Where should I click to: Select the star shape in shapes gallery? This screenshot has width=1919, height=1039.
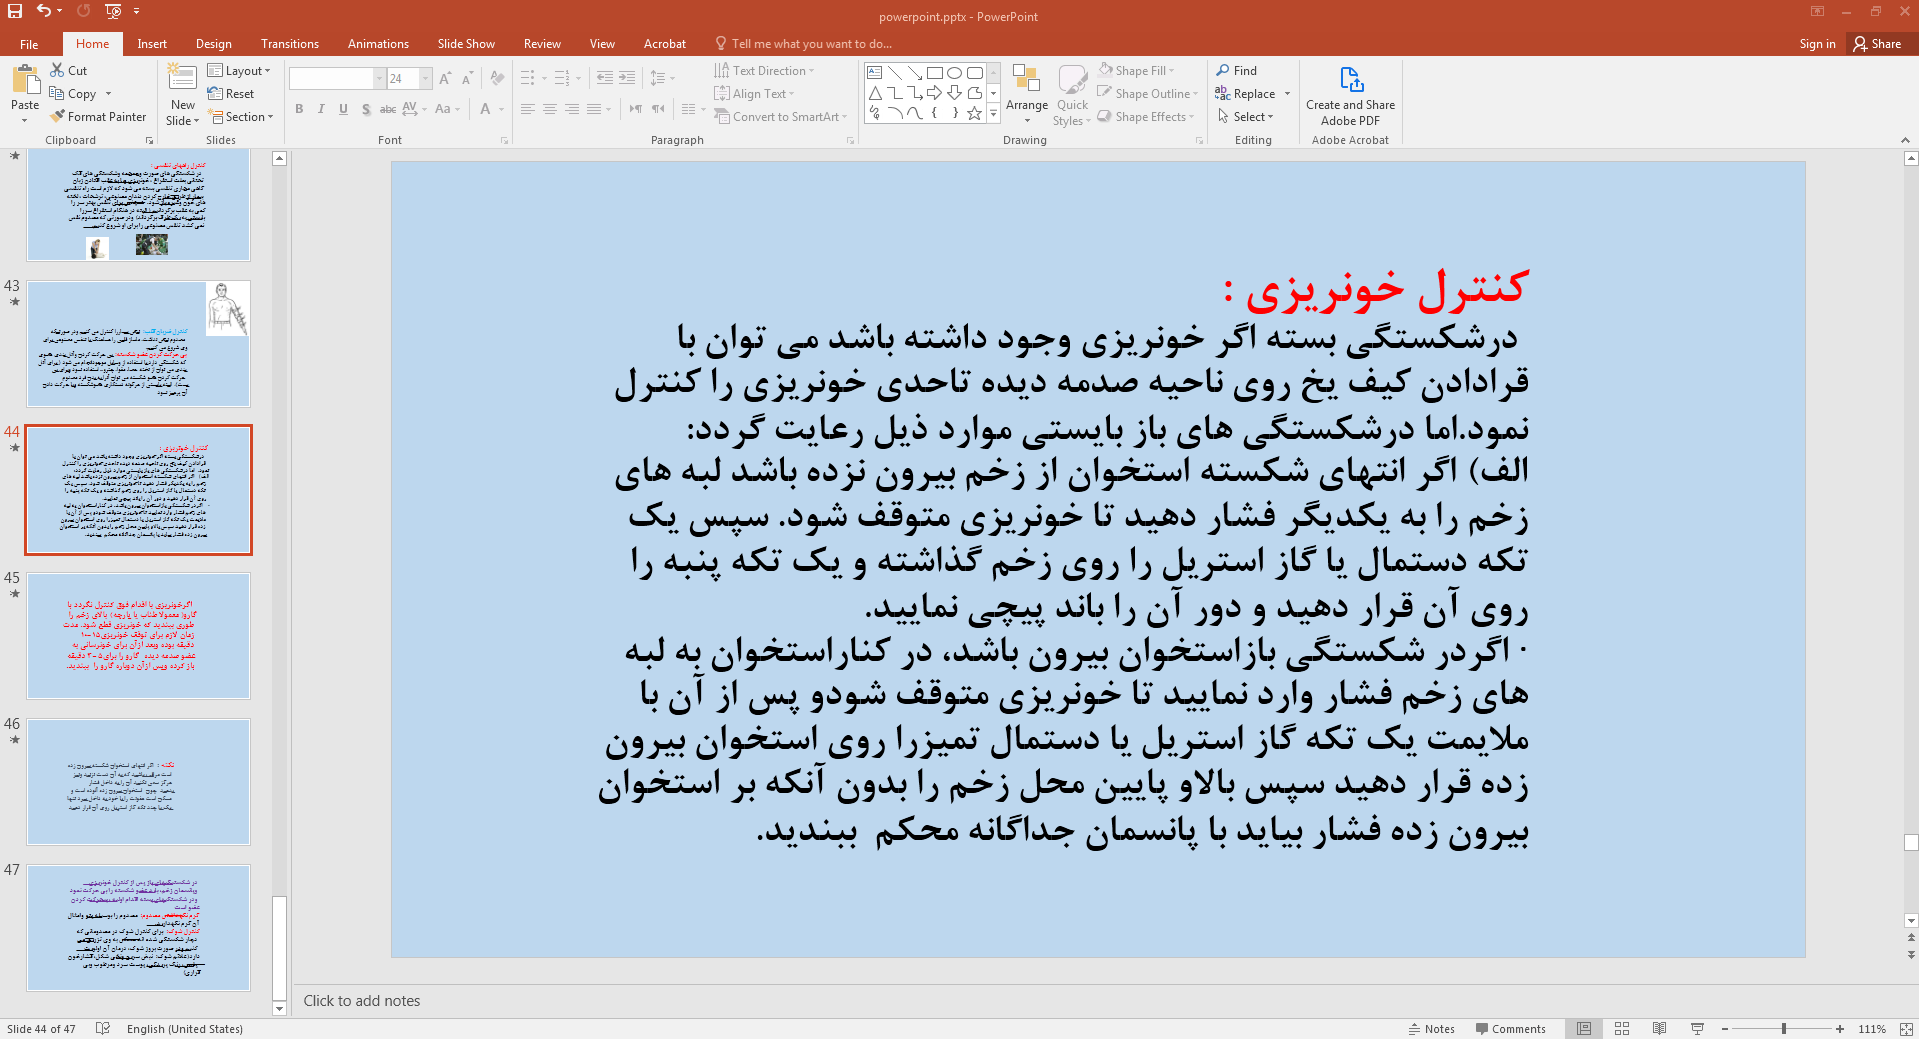[x=974, y=113]
